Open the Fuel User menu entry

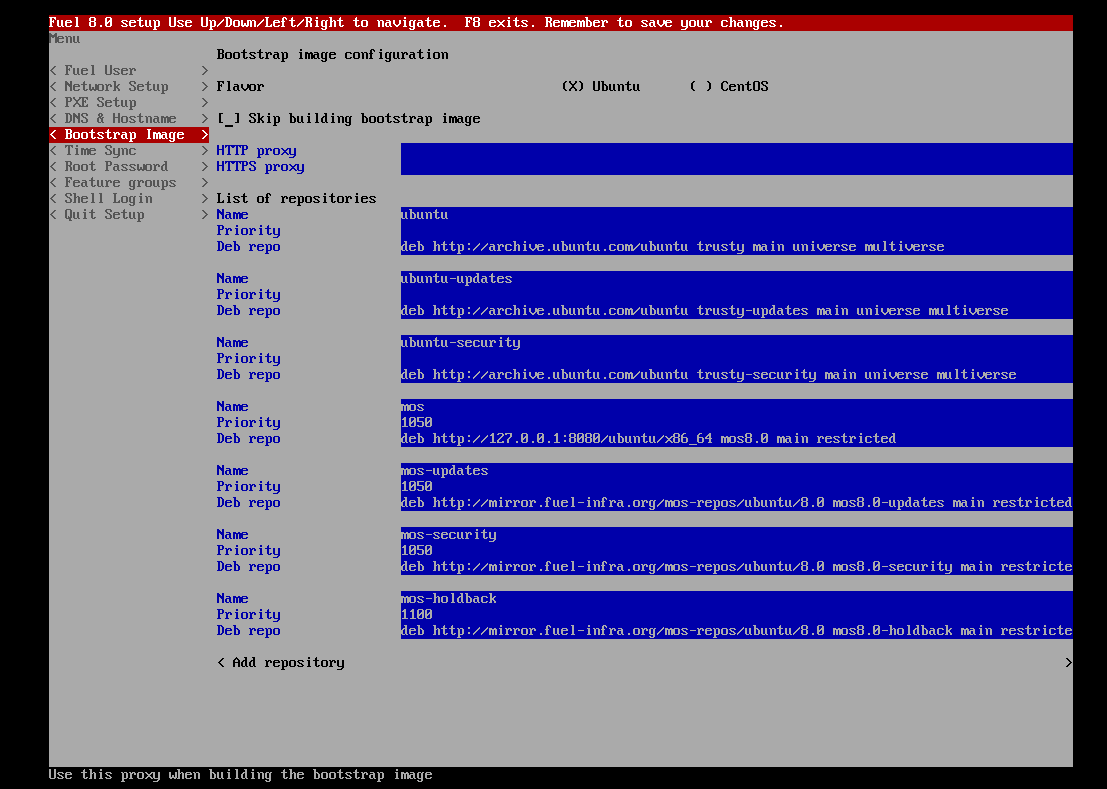tap(128, 71)
